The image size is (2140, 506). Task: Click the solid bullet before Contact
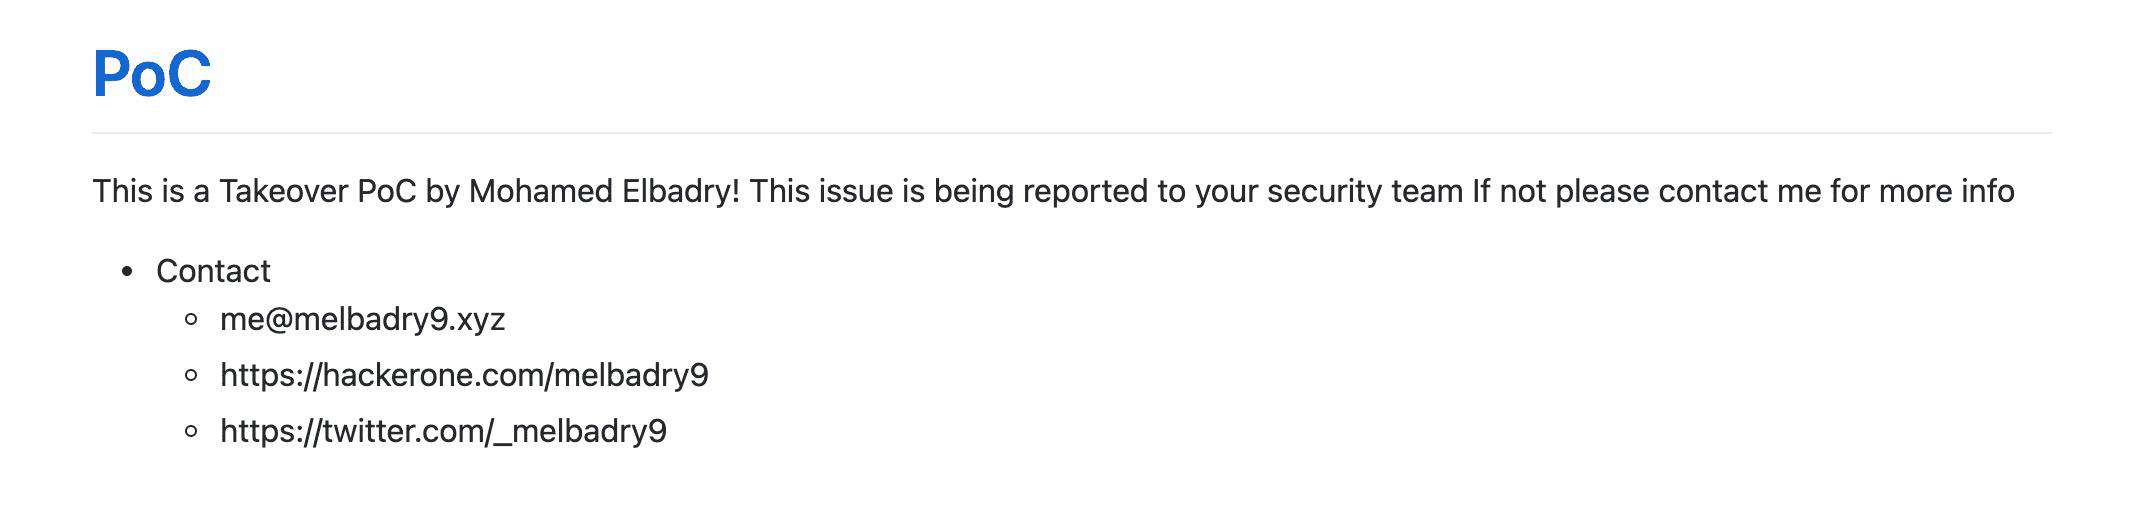(127, 271)
